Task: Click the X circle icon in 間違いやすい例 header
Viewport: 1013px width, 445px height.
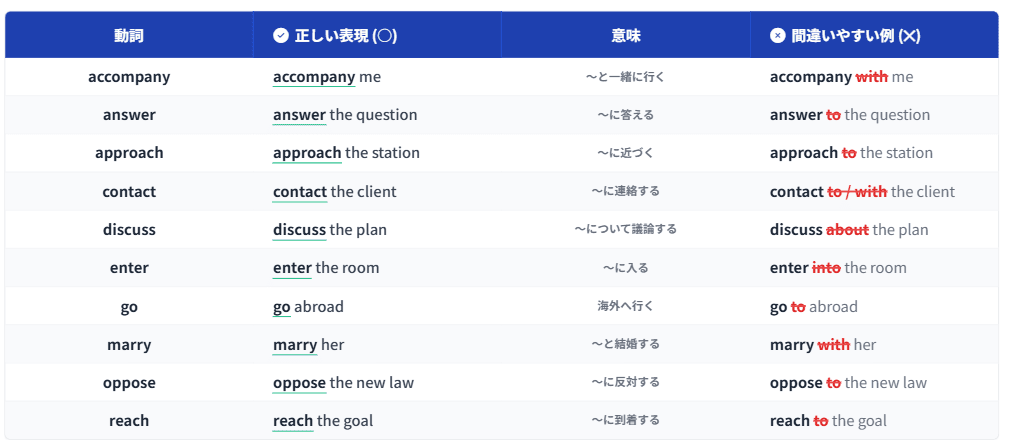Action: (x=778, y=36)
